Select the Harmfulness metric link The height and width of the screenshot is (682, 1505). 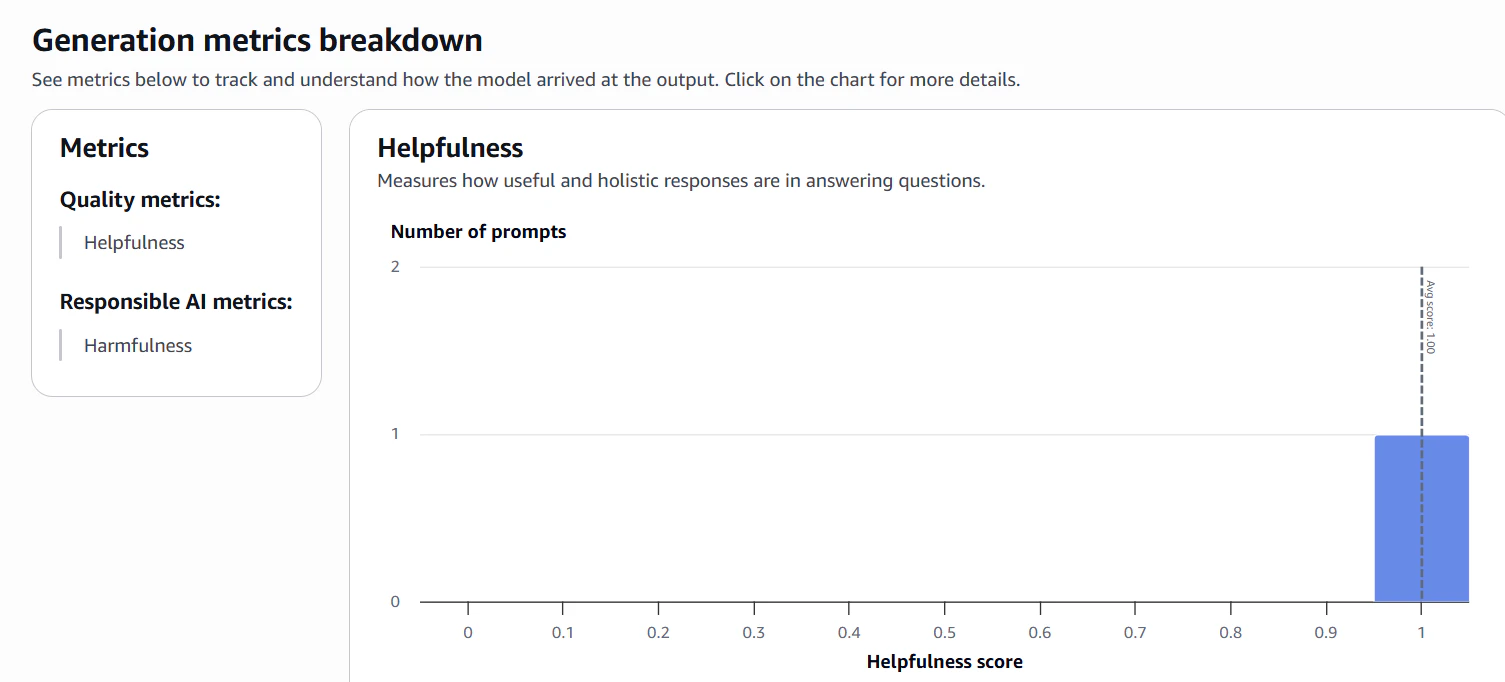[x=138, y=346]
